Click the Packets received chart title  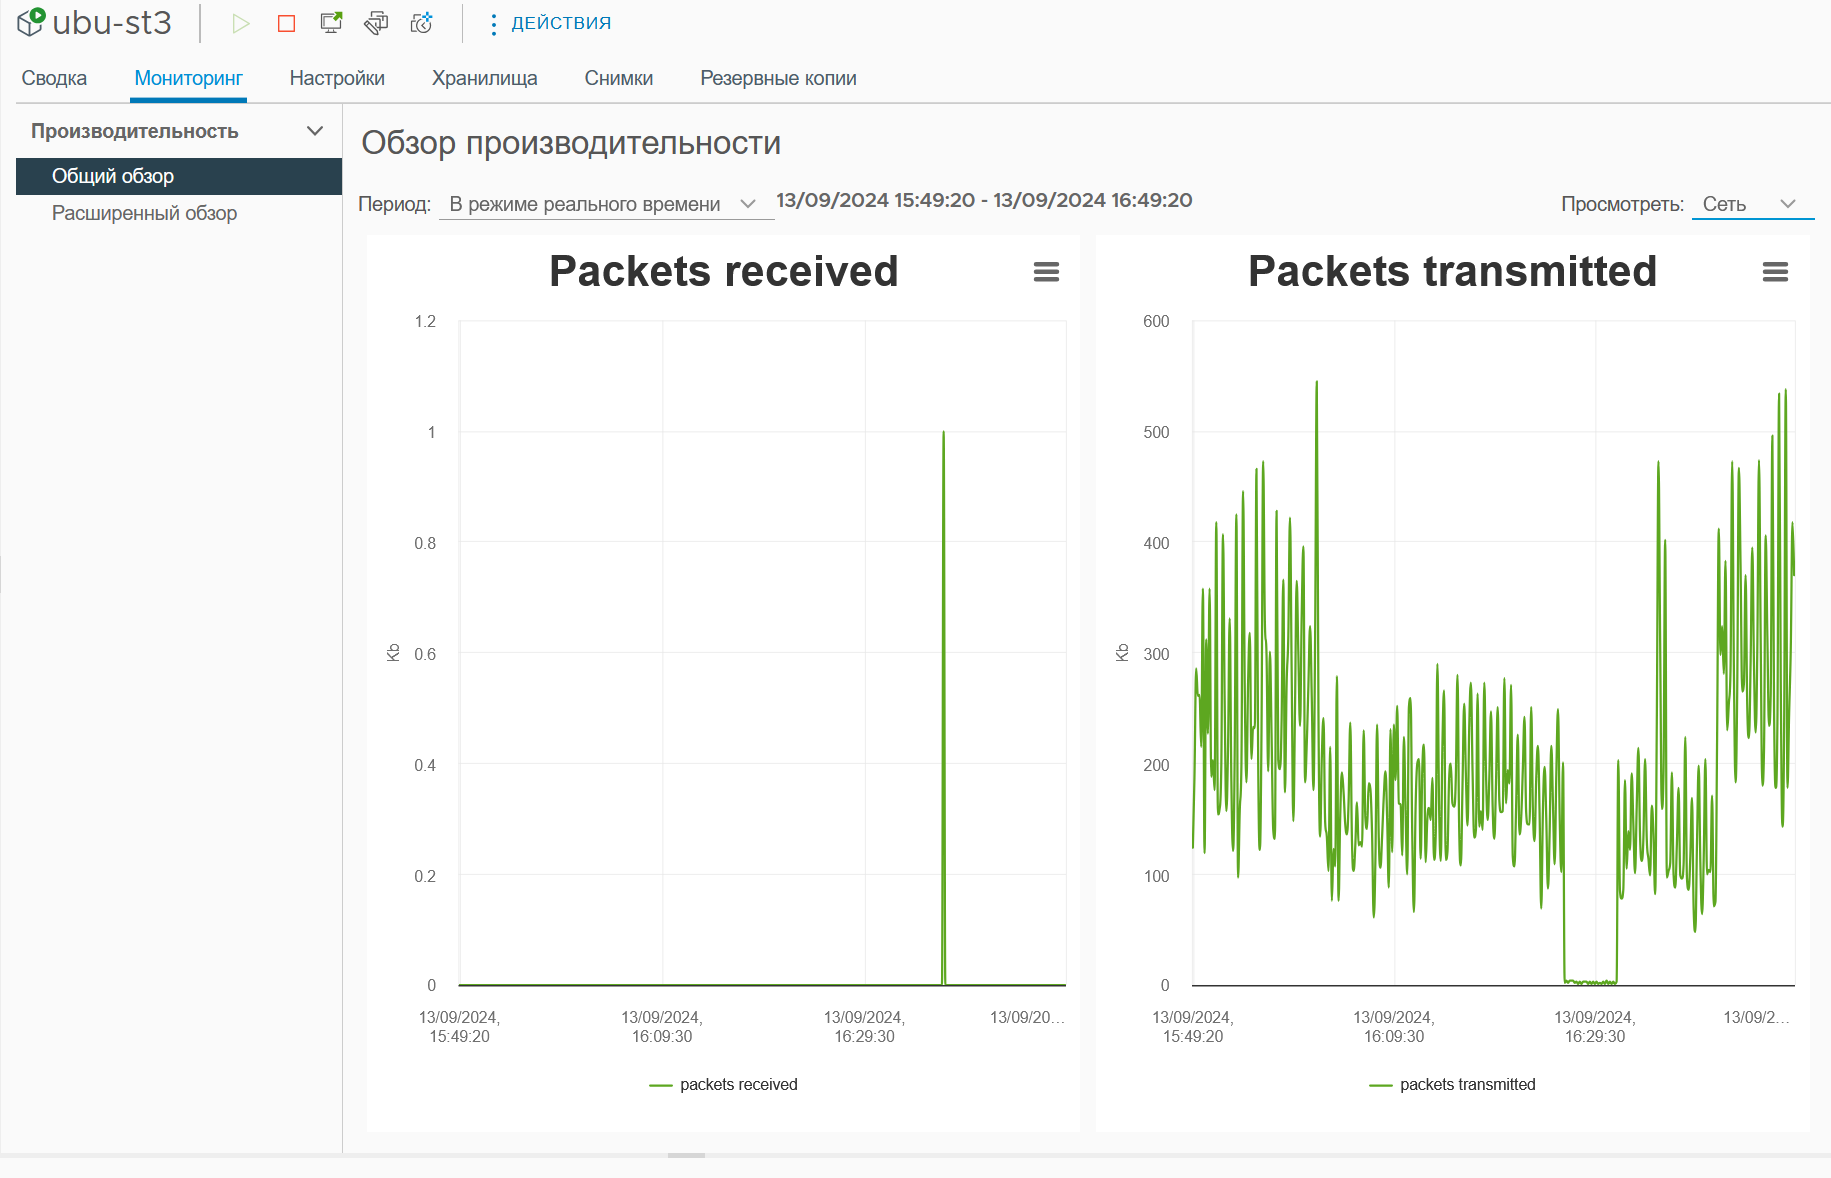724,271
